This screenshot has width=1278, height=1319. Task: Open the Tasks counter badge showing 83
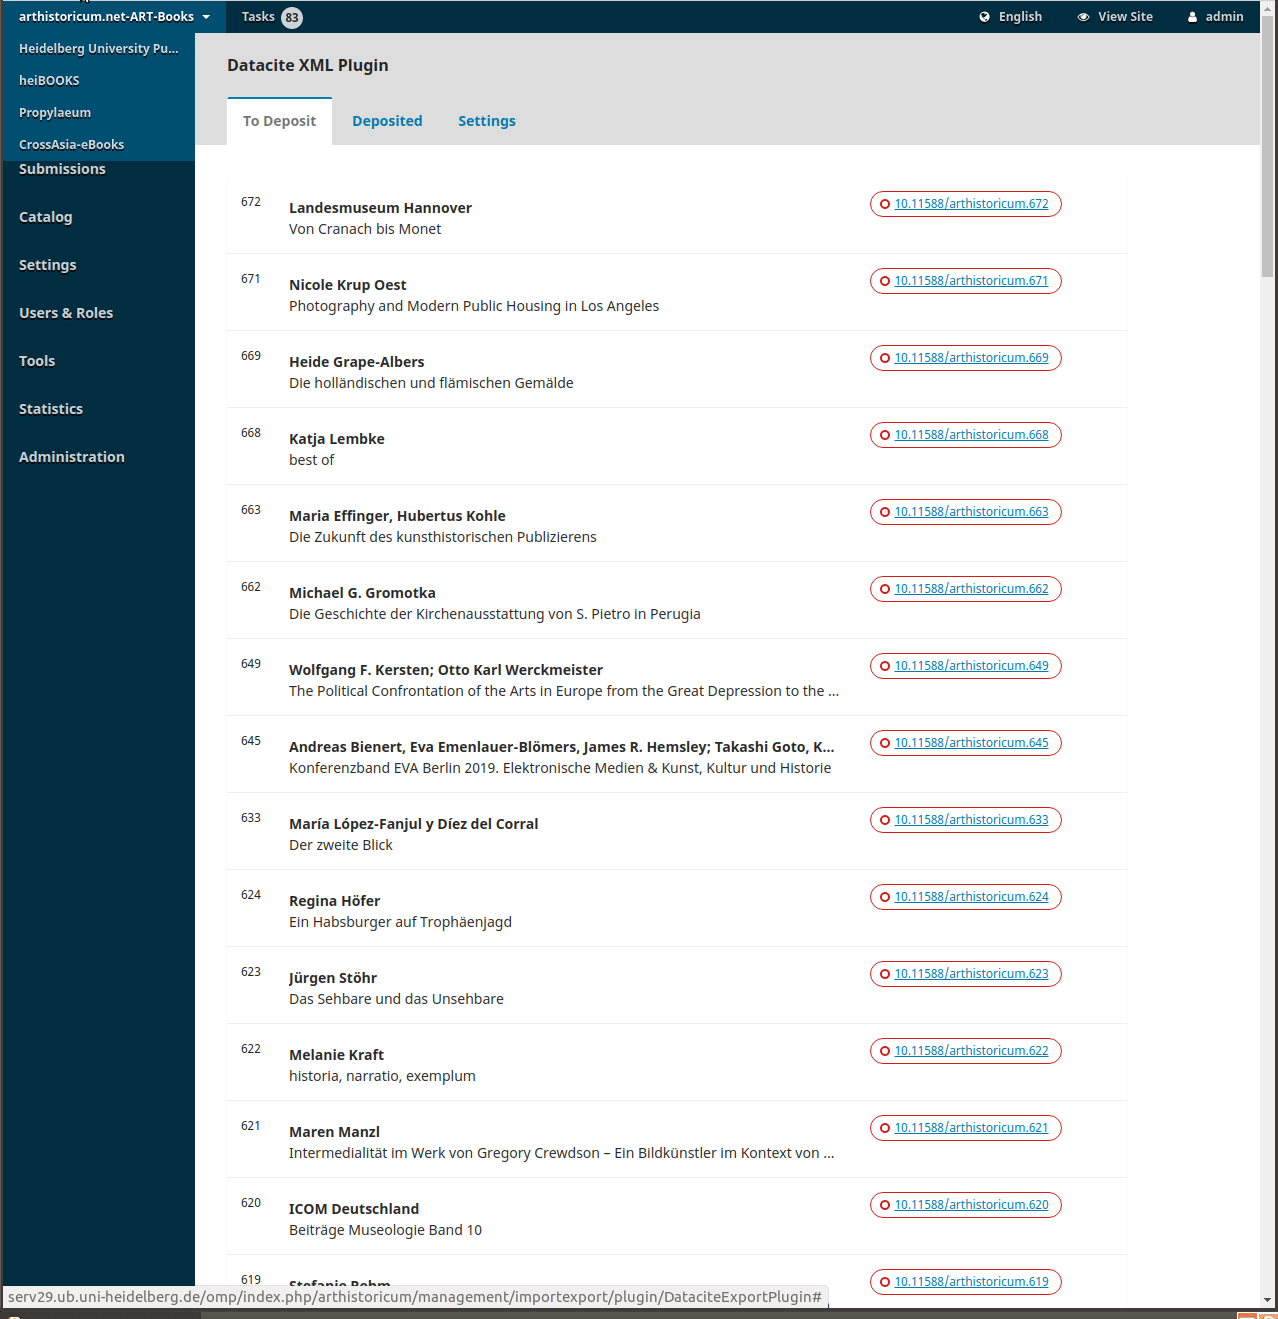click(292, 17)
